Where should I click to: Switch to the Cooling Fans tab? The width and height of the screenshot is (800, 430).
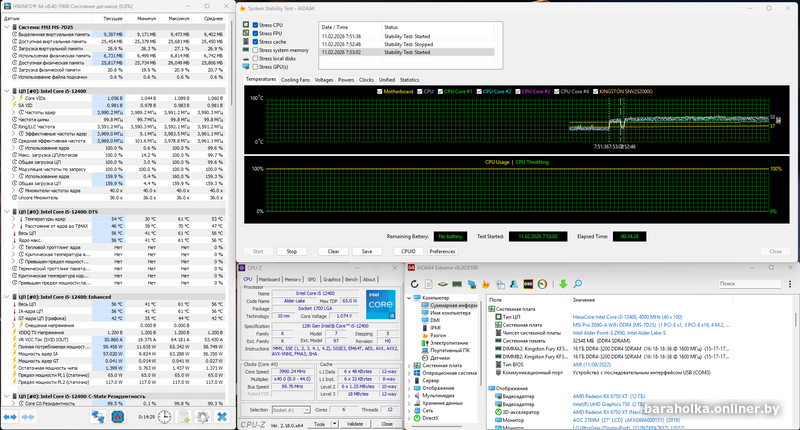click(x=295, y=78)
